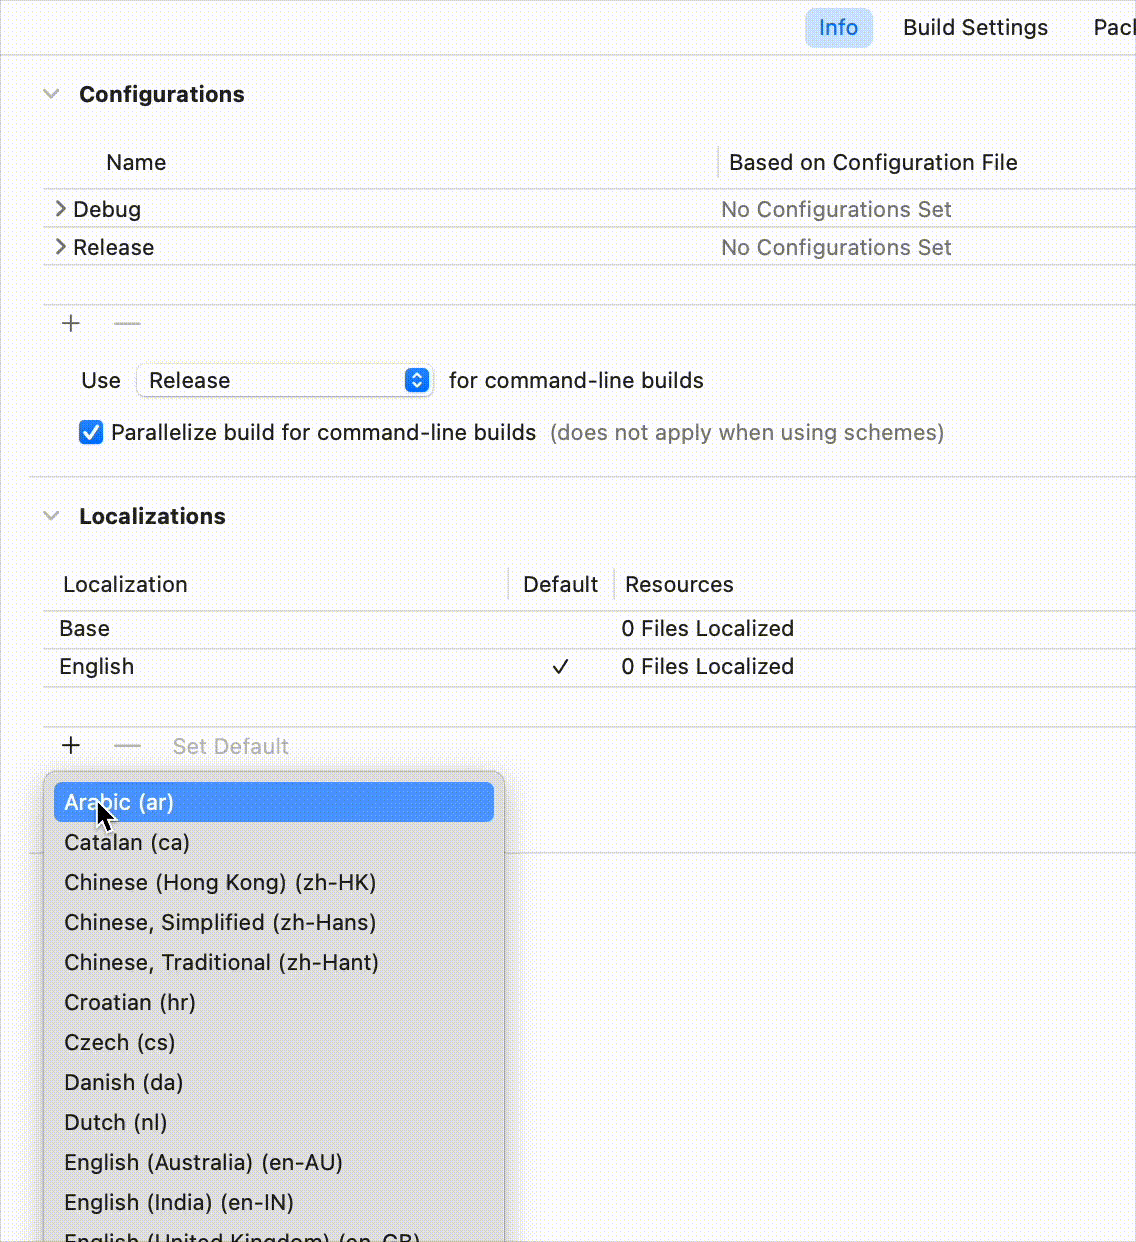Click the remove localization minus icon
The width and height of the screenshot is (1136, 1242).
pos(127,745)
